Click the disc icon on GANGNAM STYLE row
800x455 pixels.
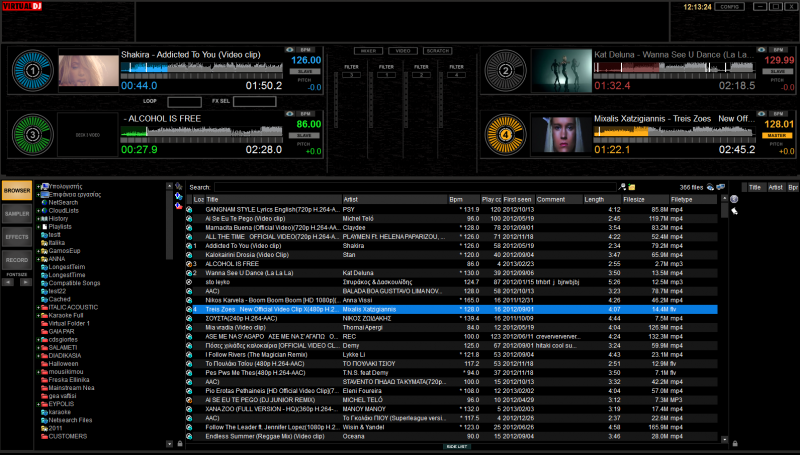click(x=189, y=210)
